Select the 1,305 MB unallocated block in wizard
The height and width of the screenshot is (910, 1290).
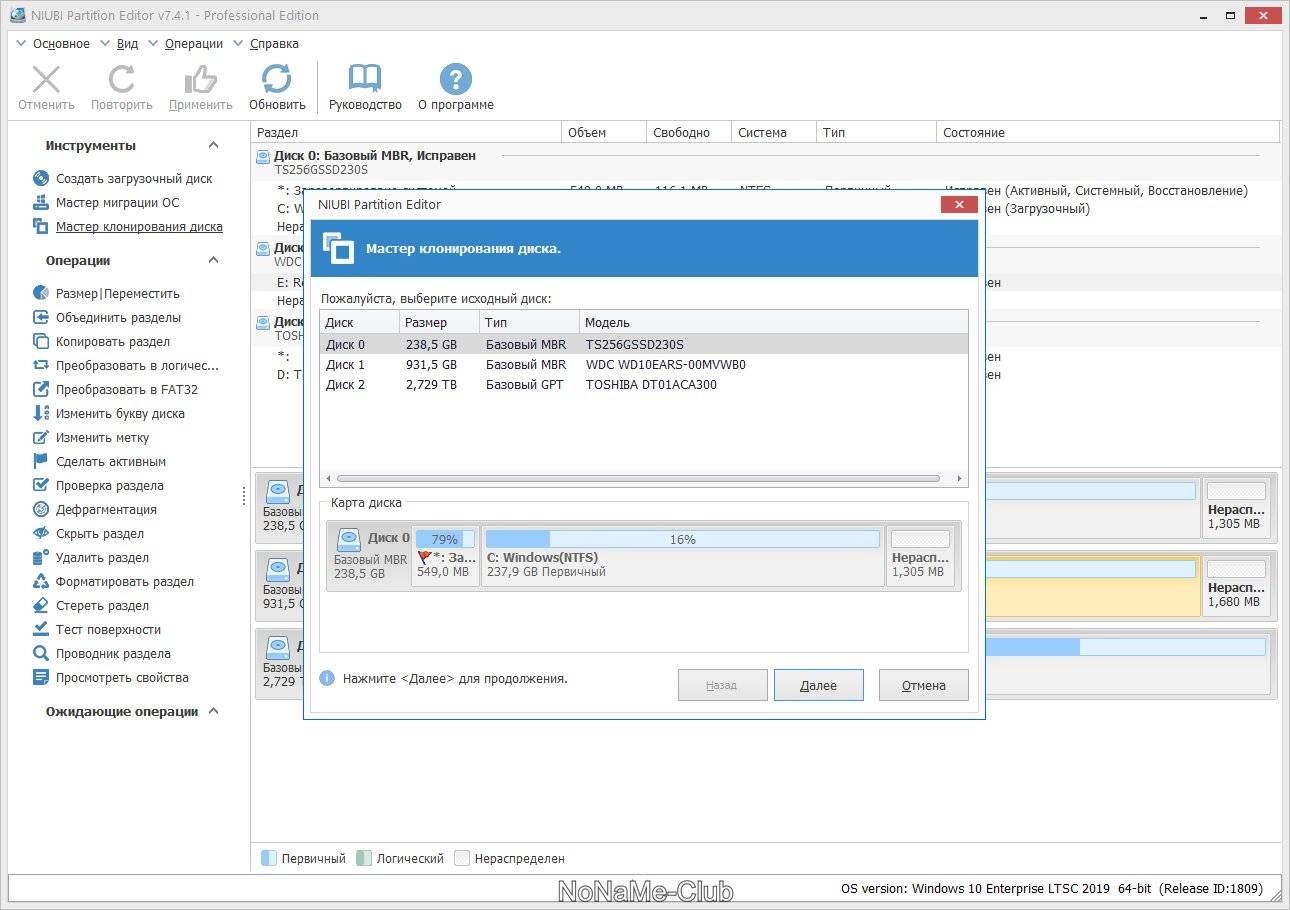tap(920, 555)
